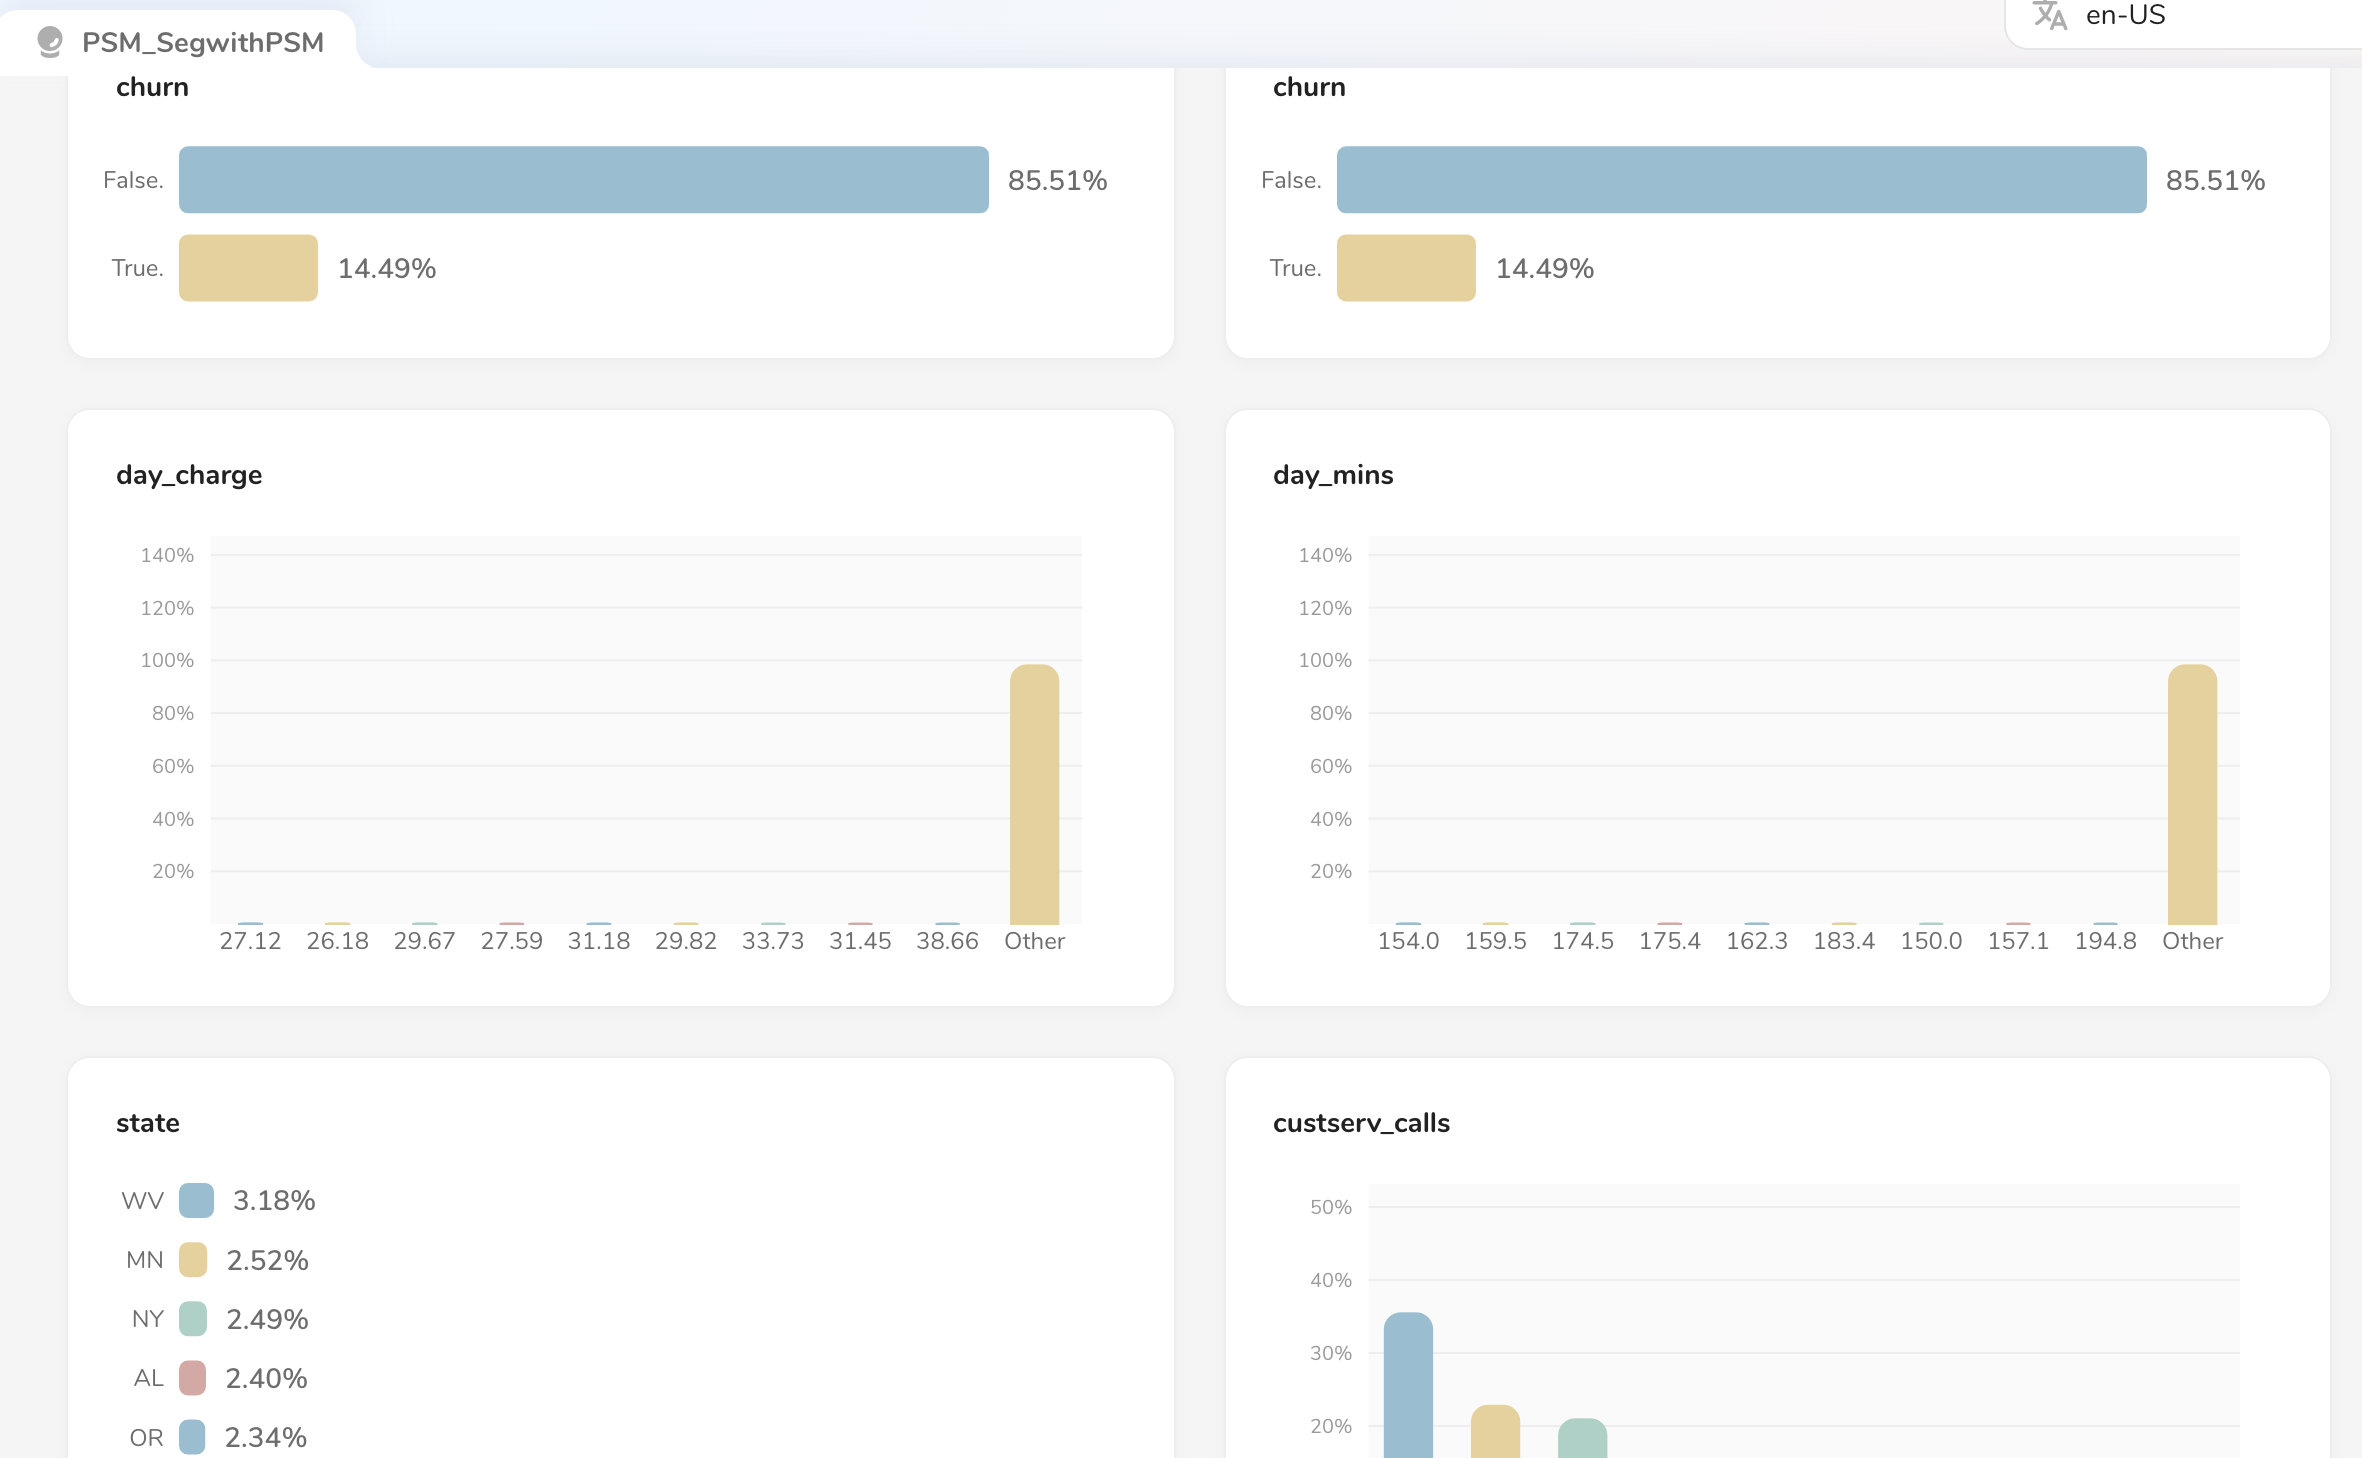Click the left churn True bar
The image size is (2362, 1458).
point(248,268)
